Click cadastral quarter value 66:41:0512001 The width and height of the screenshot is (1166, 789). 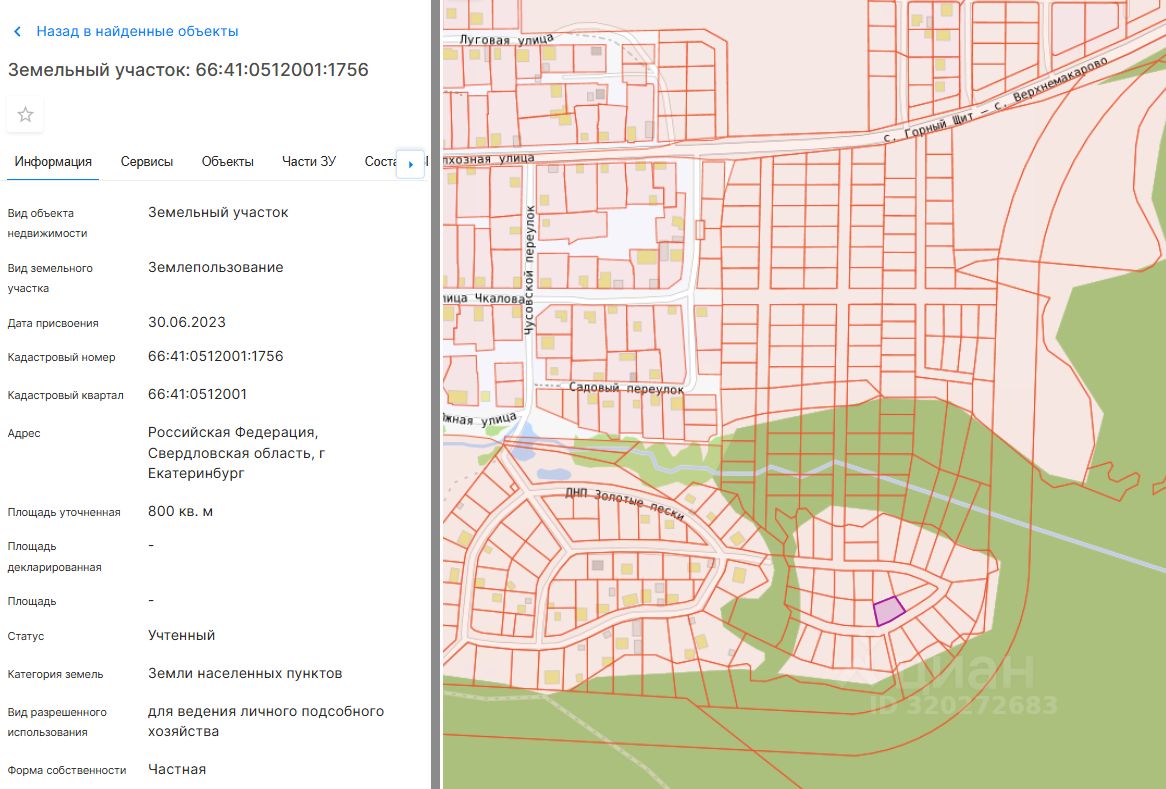pyautogui.click(x=197, y=394)
